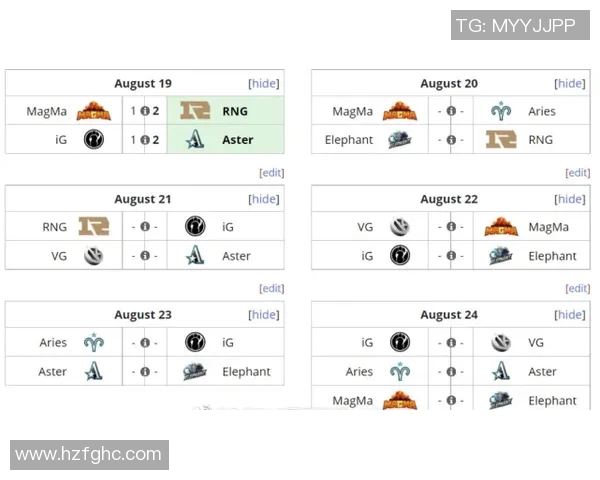Click Elephant logo in August 20 table

pos(400,140)
